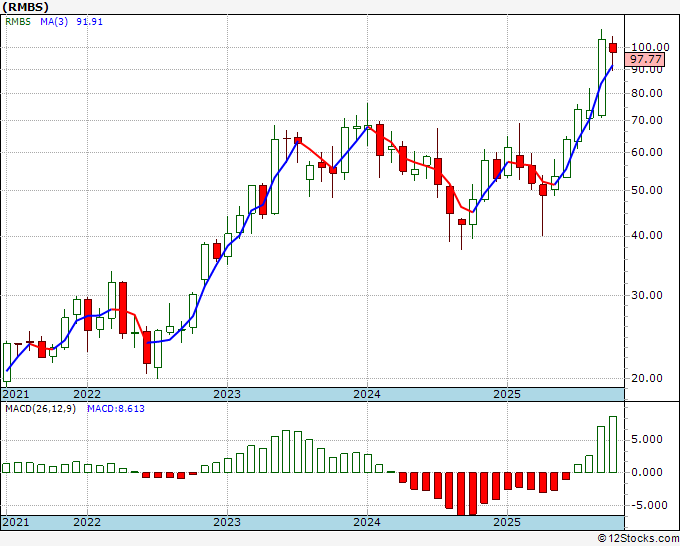Viewport: 680px width, 546px height.
Task: Click the 2024 marker on price chart axis
Action: pyautogui.click(x=366, y=394)
